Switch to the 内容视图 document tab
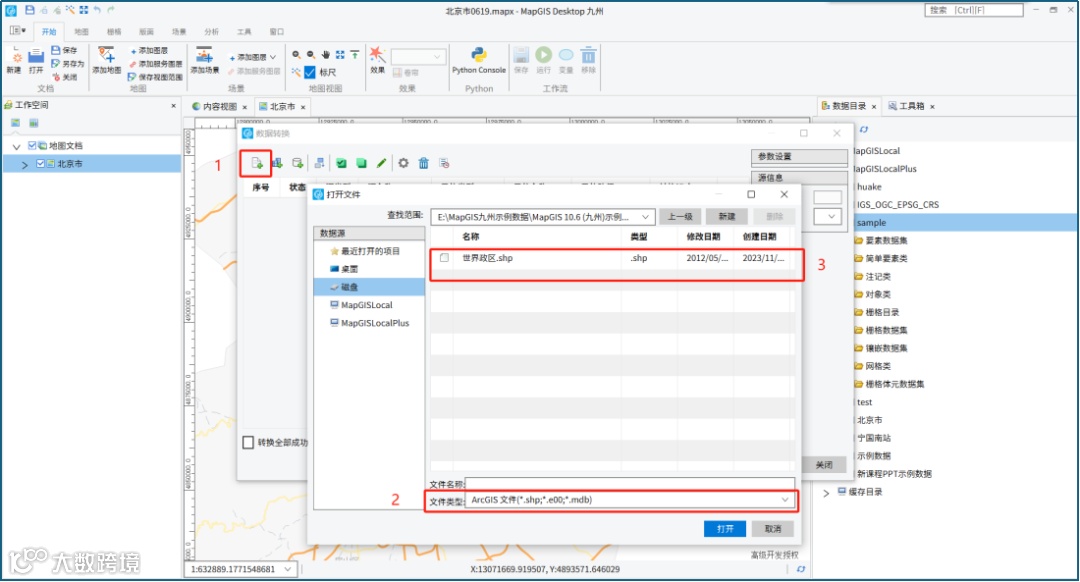 point(219,107)
